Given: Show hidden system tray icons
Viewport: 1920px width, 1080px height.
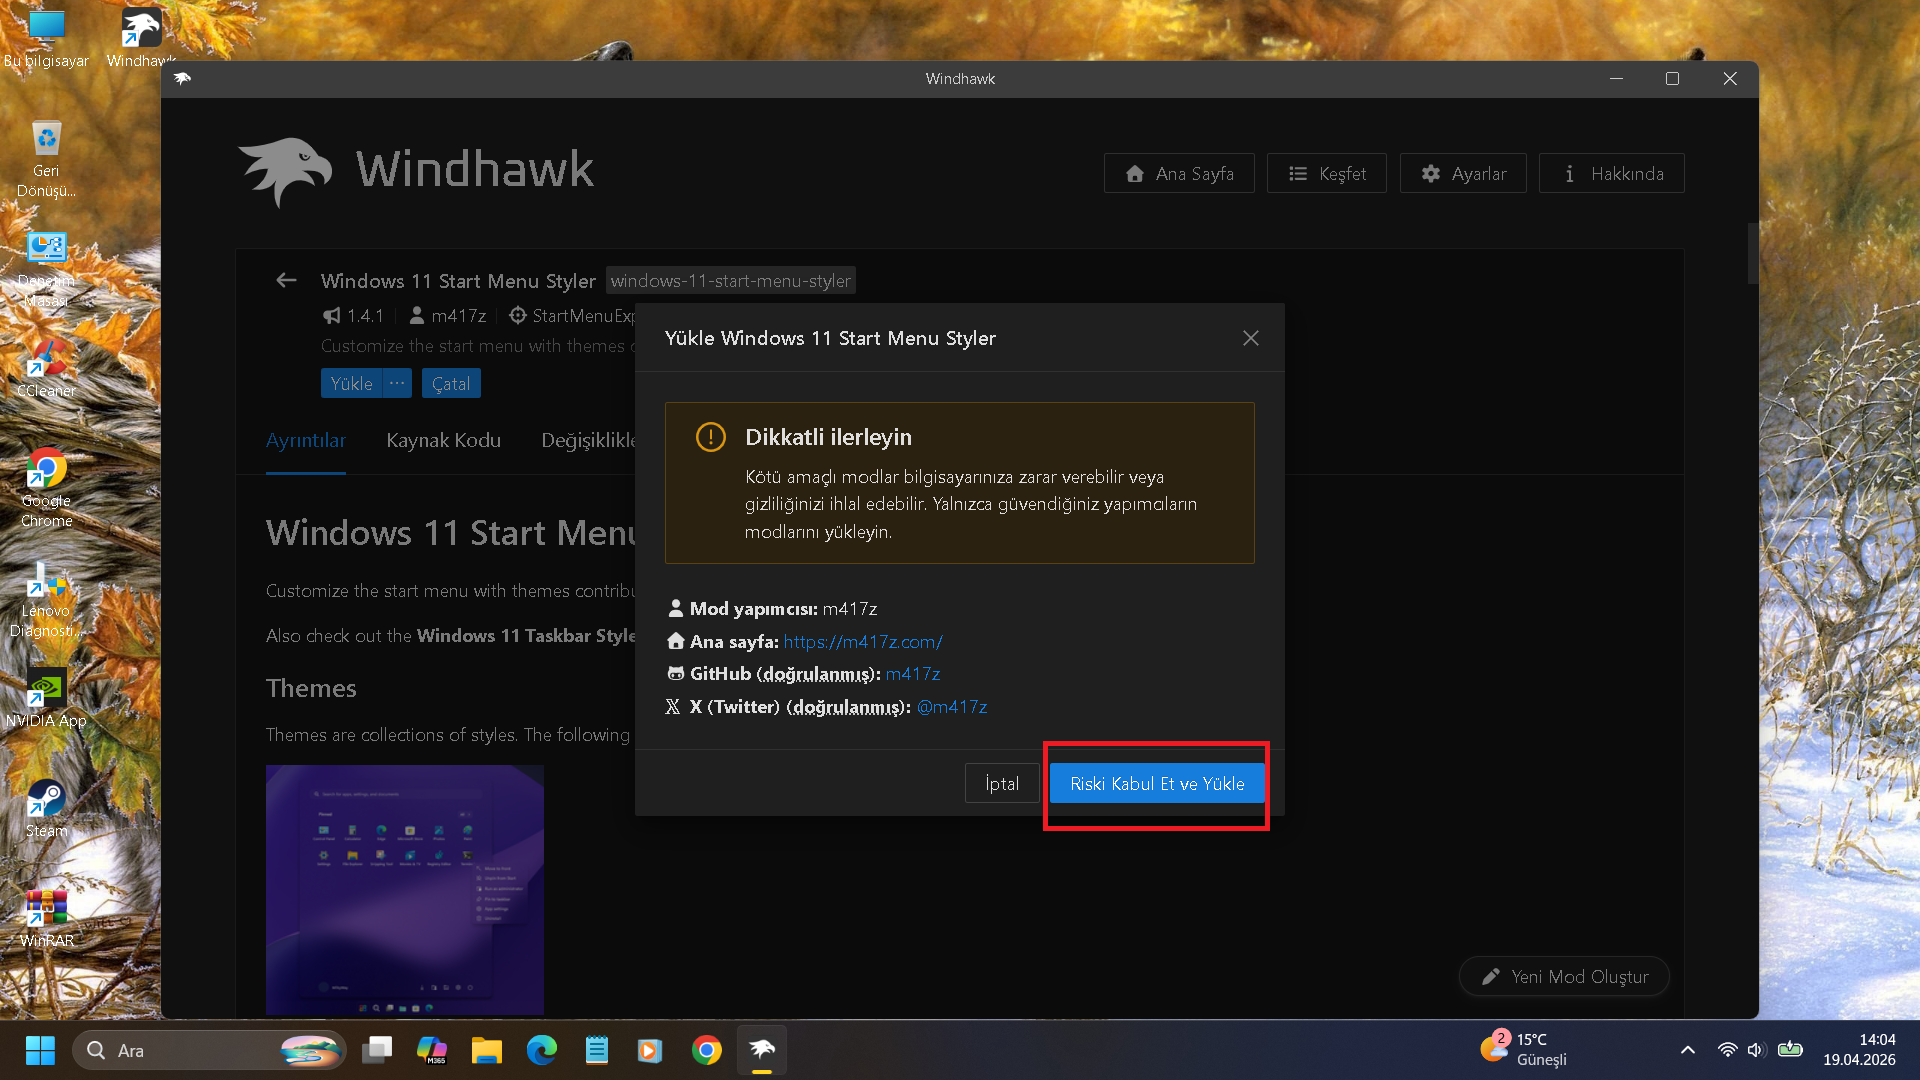Looking at the screenshot, I should pos(1688,1050).
